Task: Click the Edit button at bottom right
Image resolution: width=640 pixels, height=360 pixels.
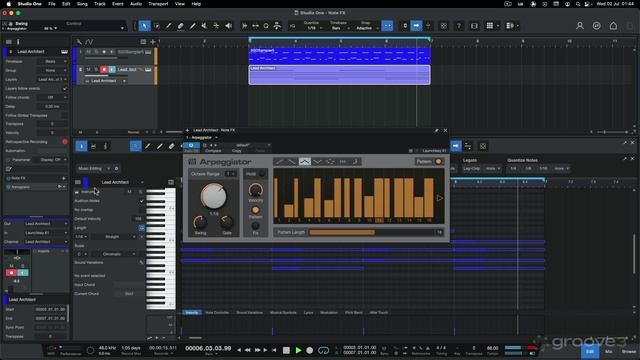Action: pos(590,351)
